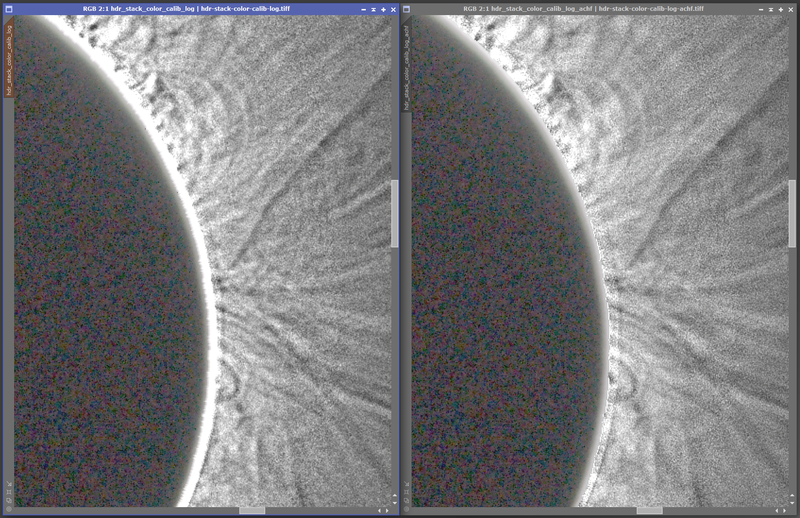Click scroll-down arrow in left image window
The height and width of the screenshot is (518, 800).
coord(394,503)
